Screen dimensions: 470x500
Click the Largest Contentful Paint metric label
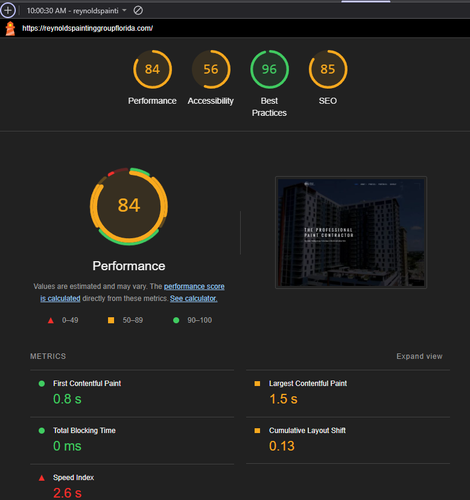coord(308,383)
